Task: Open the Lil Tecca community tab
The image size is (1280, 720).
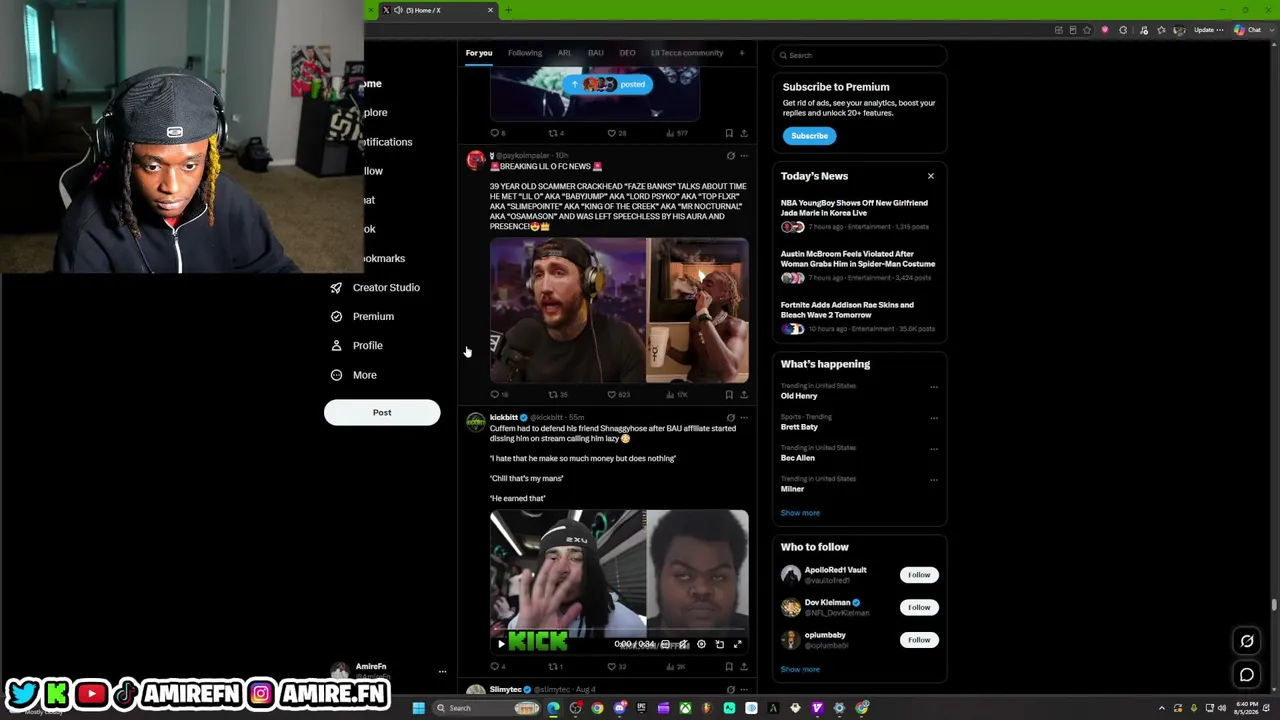Action: (x=687, y=53)
